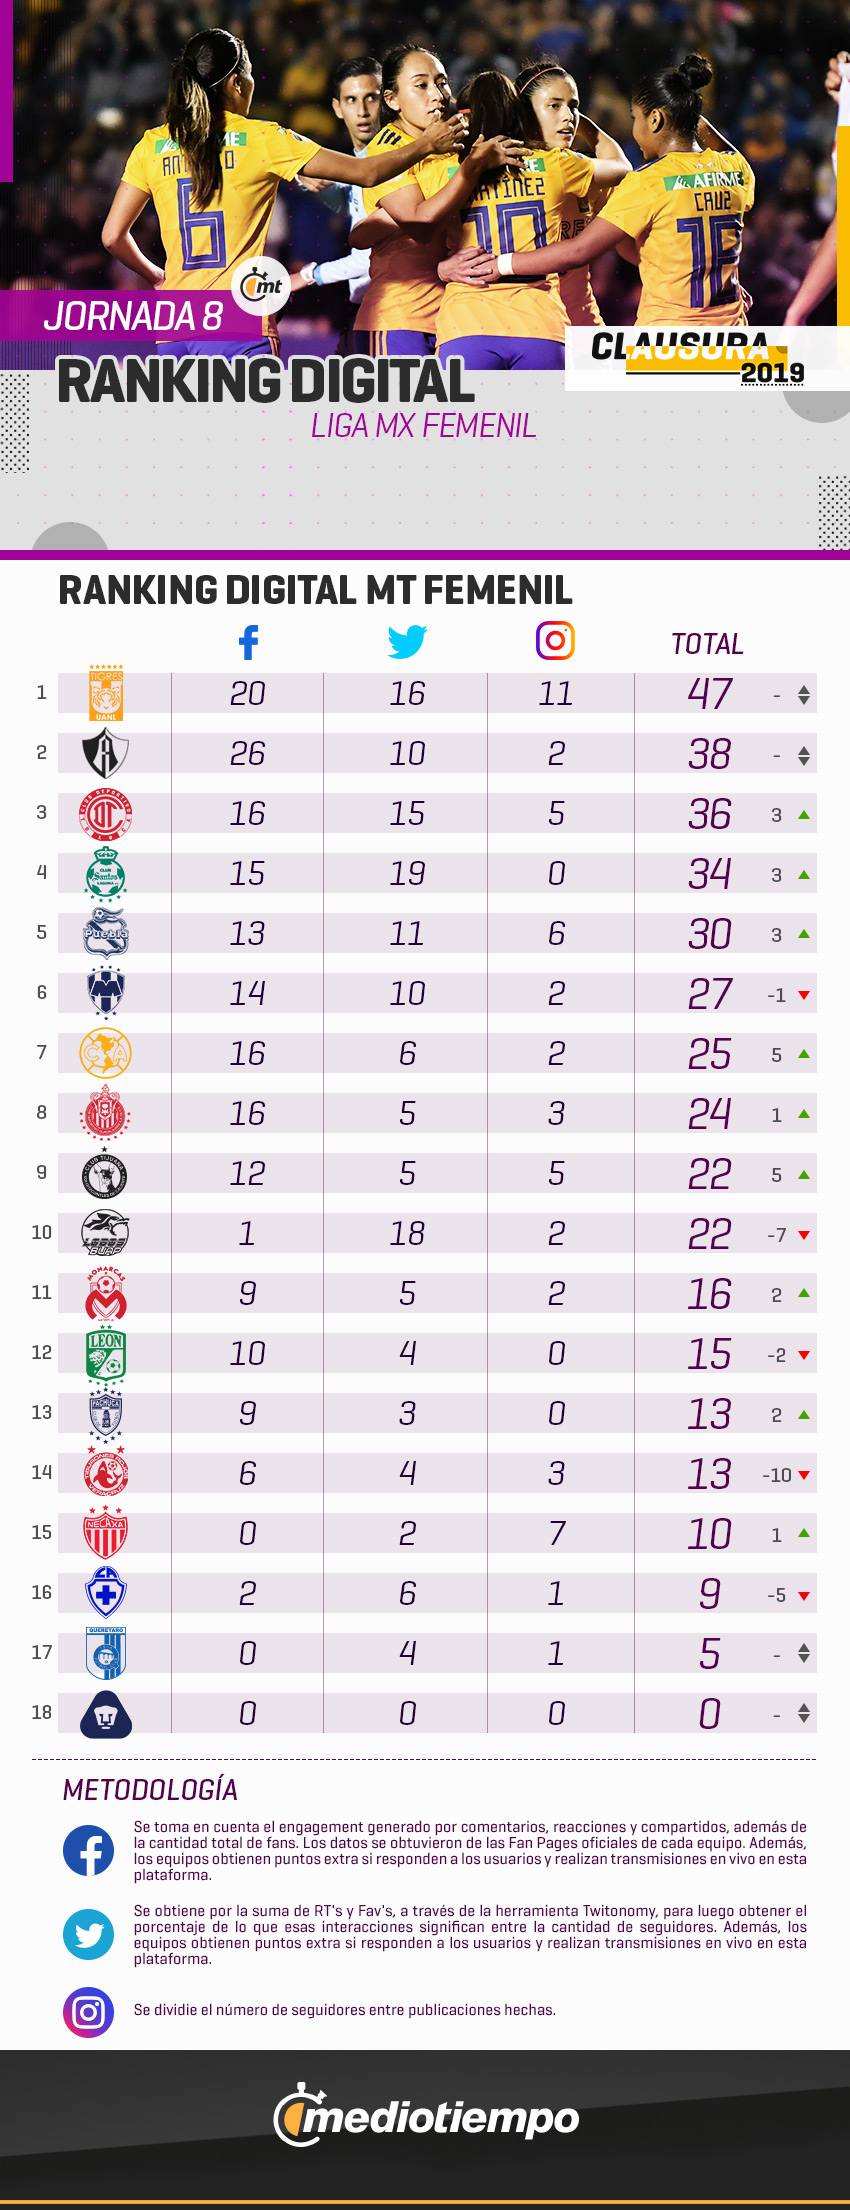Click the Clausura 2019 badge

707,358
